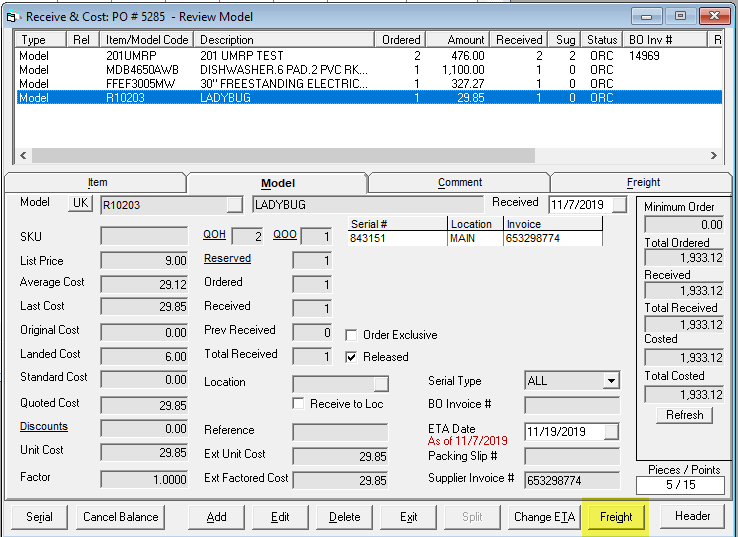This screenshot has width=738, height=537.
Task: Toggle the Order Exclusive checkbox
Action: [x=351, y=335]
